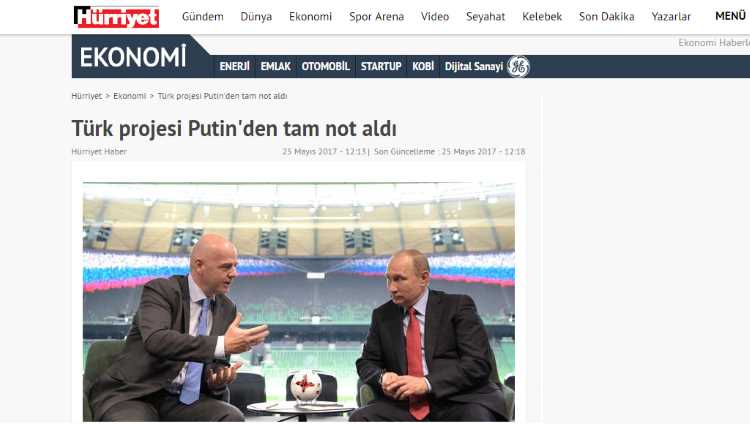Click the Ekonomi breadcrumb link

tap(130, 96)
